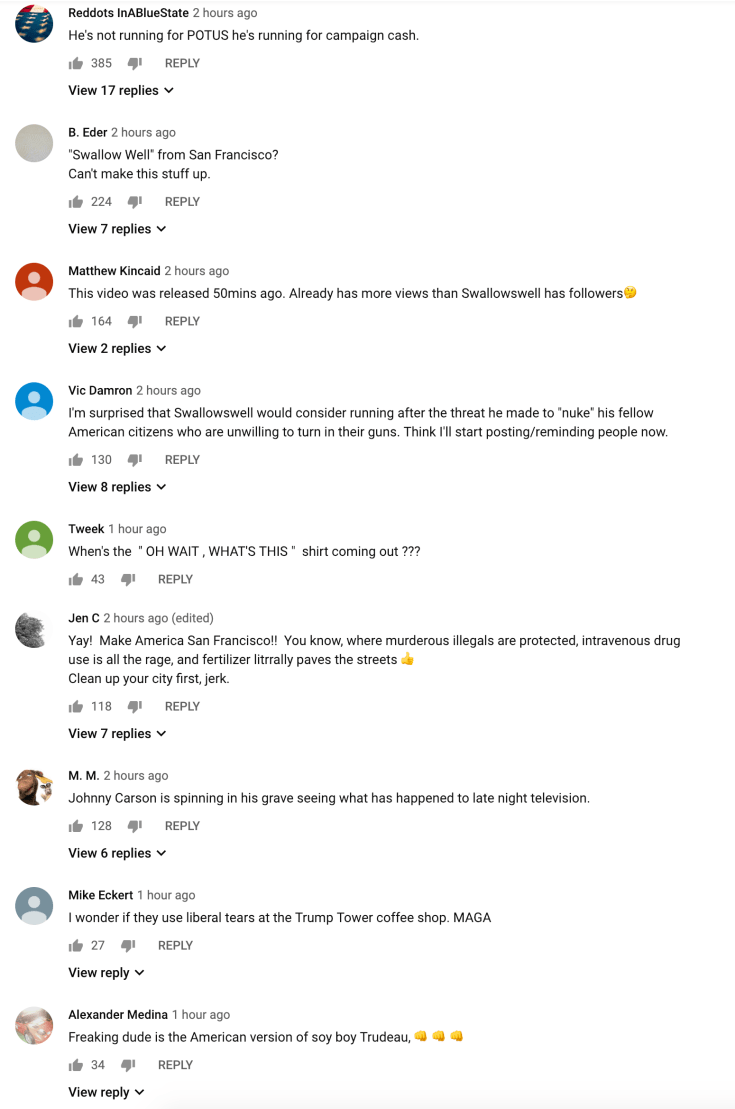Screen dimensions: 735x1109
Task: Like Tweek's comment
Action: click(x=74, y=578)
